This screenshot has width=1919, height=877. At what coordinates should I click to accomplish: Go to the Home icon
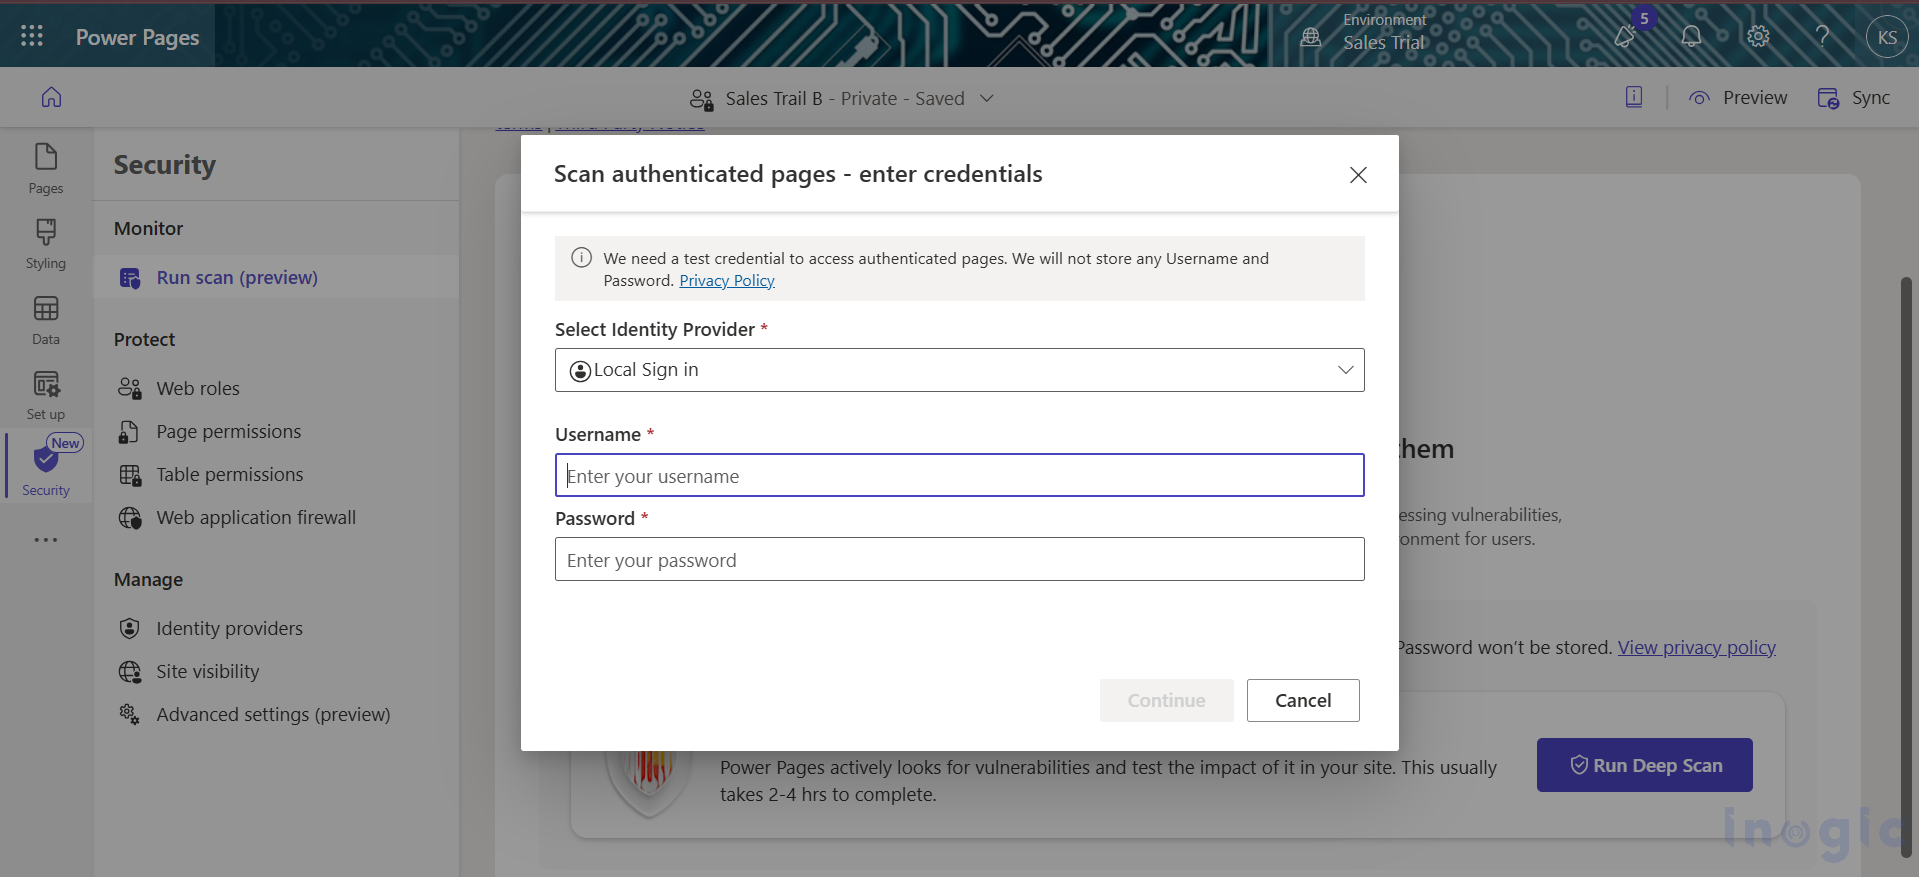(x=51, y=97)
